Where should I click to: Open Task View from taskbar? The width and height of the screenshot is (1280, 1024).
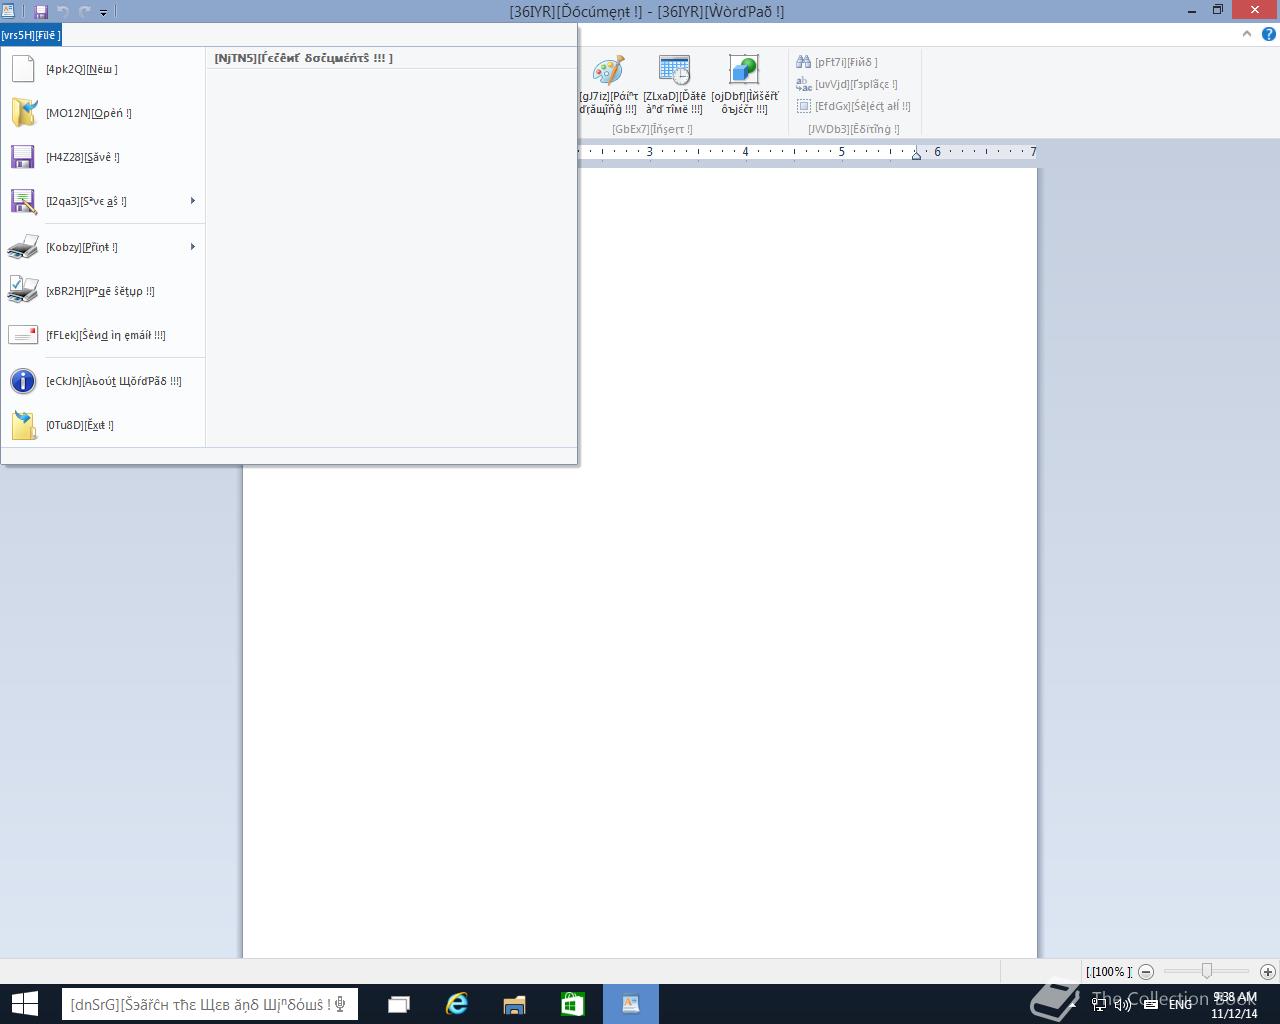399,1004
